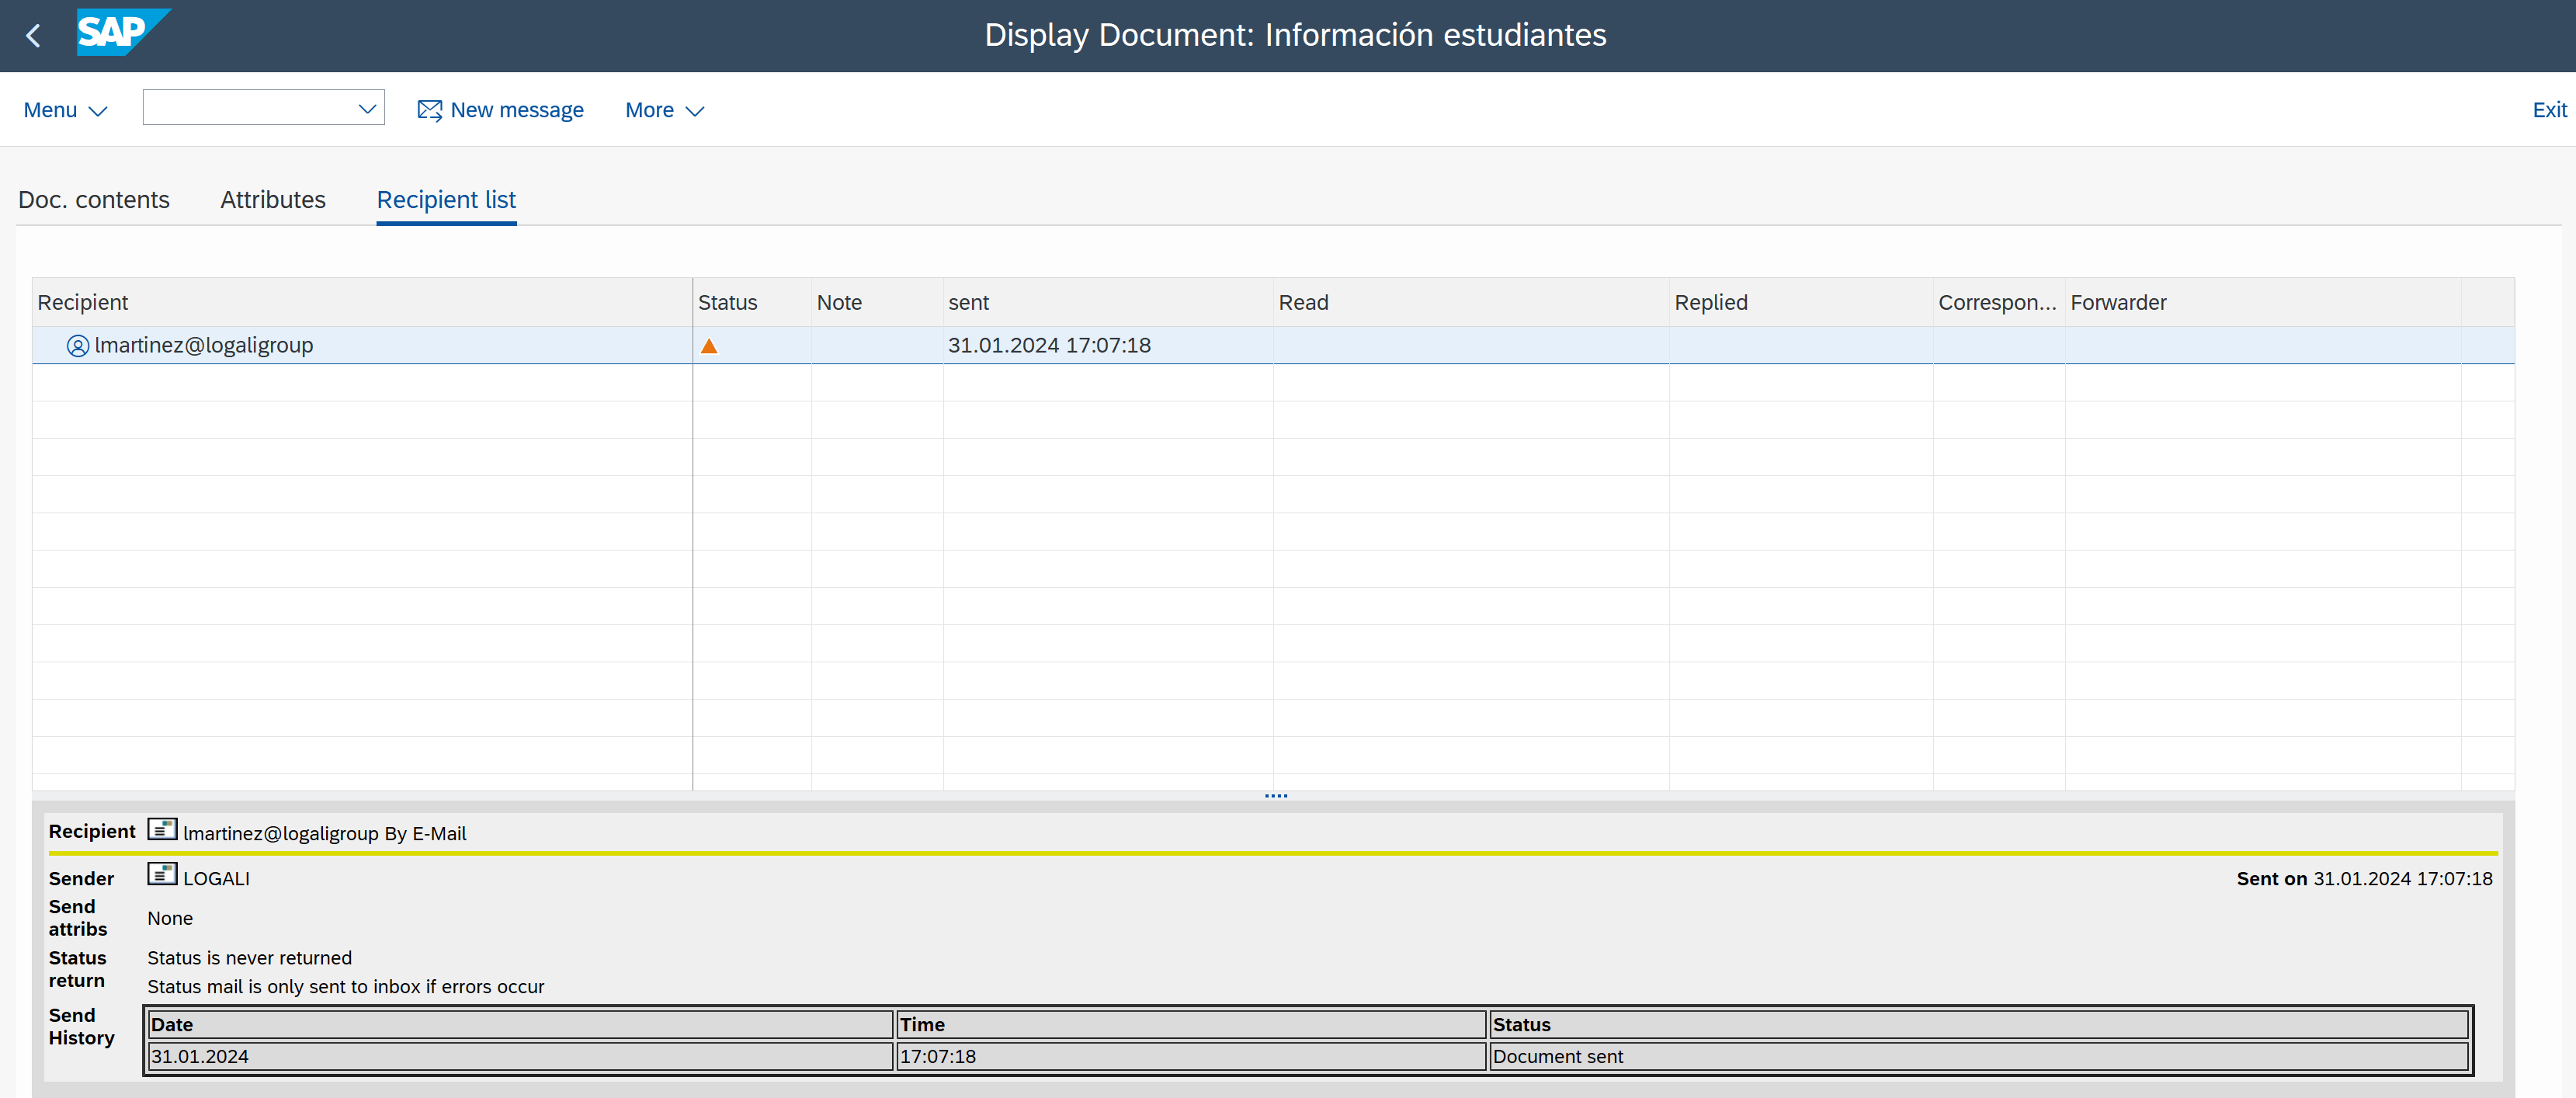Select the Recipient list tab
The height and width of the screenshot is (1098, 2576).
point(446,200)
